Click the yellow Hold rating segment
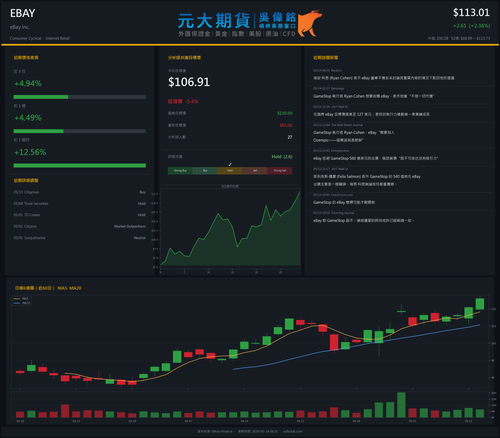 tap(230, 171)
